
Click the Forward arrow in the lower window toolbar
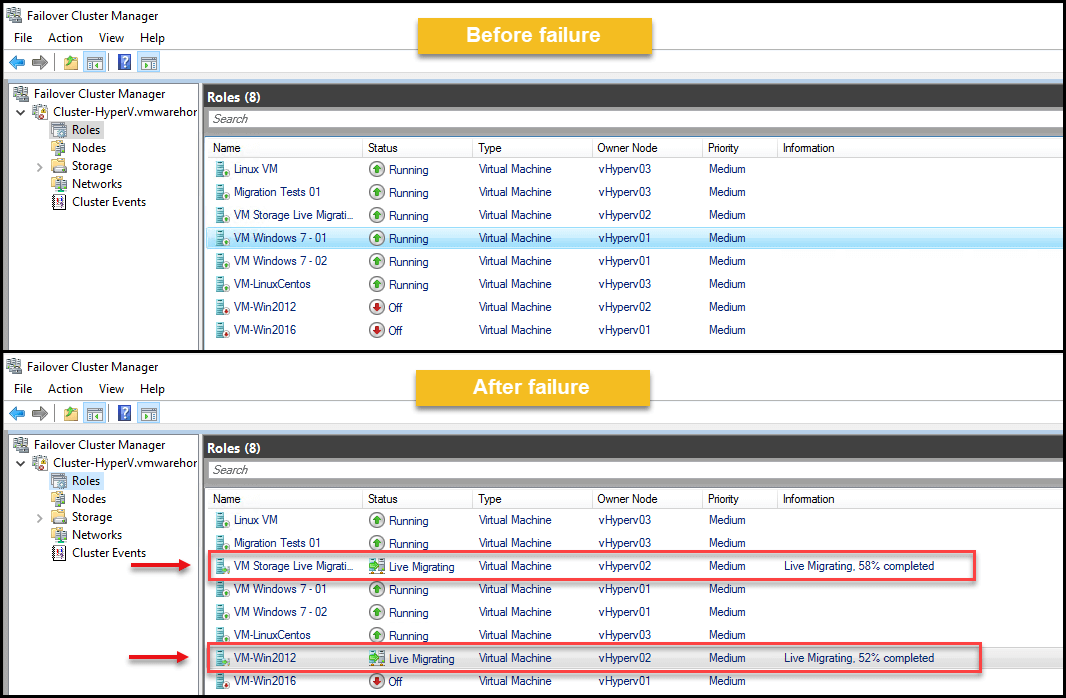40,414
